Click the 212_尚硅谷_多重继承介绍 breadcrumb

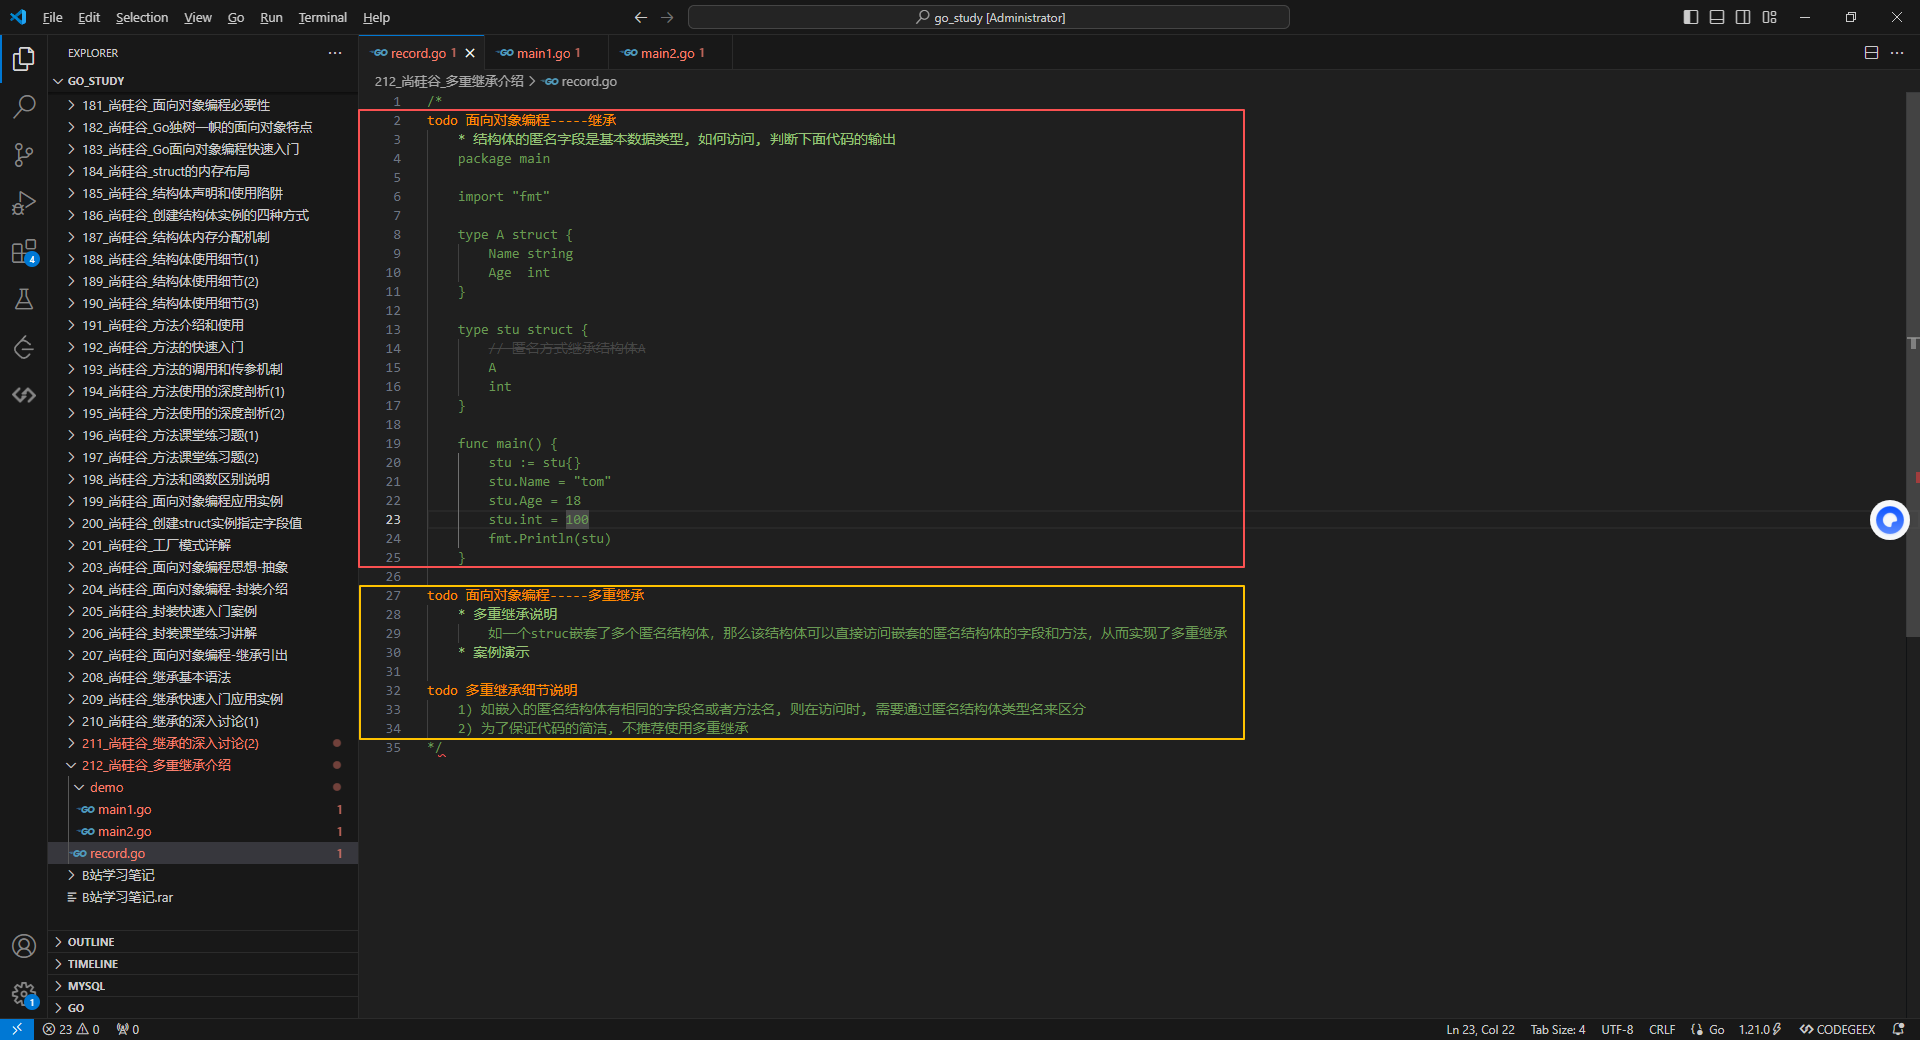449,81
